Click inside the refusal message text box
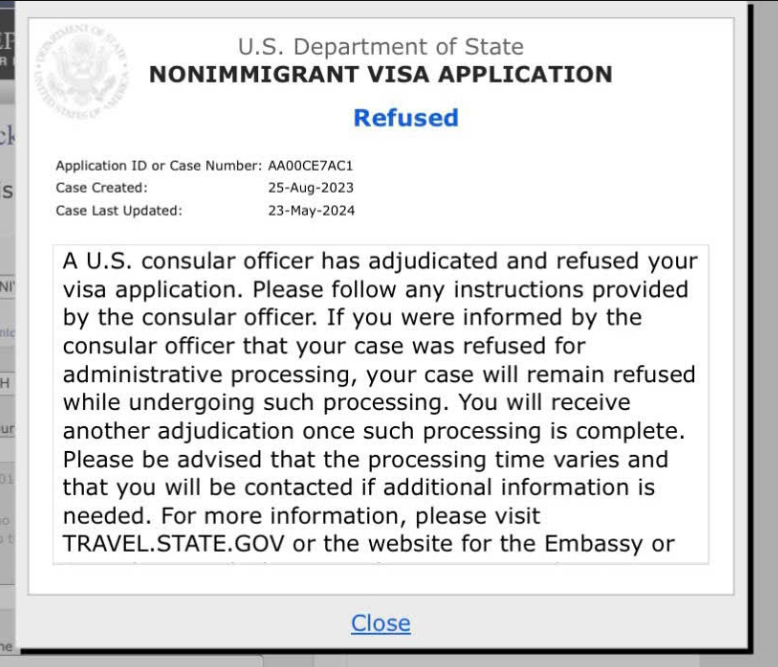Image resolution: width=778 pixels, height=667 pixels. 380,400
